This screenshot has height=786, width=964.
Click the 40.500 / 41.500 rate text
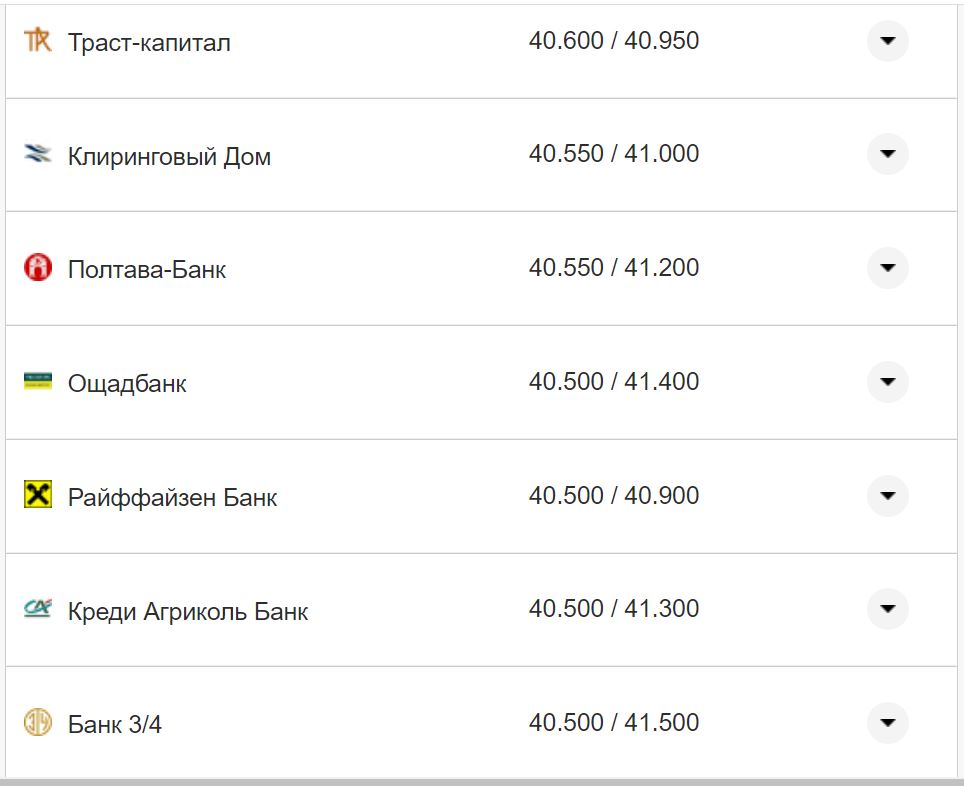tap(615, 721)
